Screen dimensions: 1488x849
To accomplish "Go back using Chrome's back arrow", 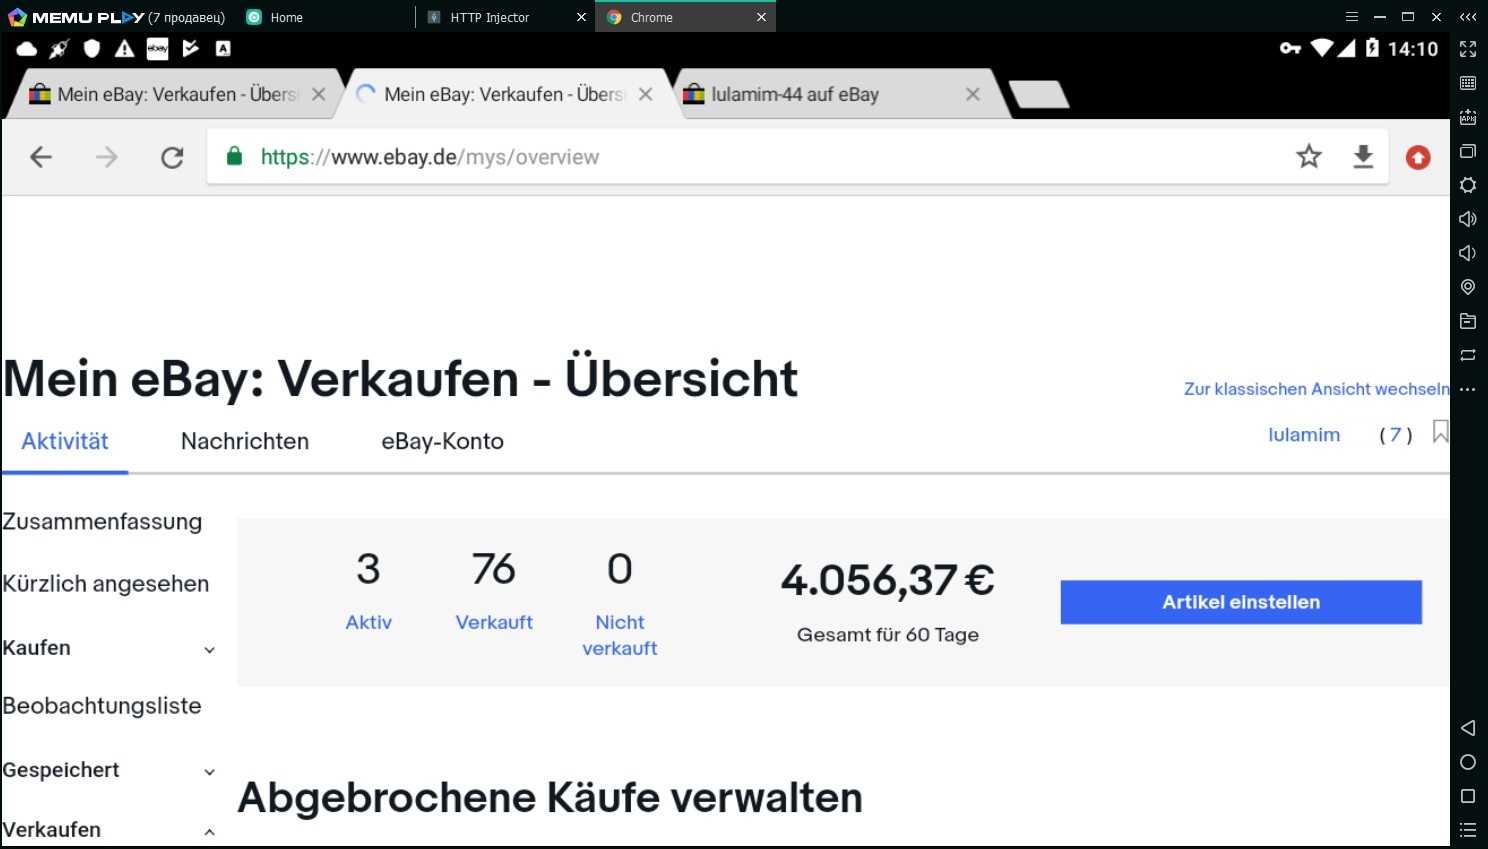I will tap(41, 157).
